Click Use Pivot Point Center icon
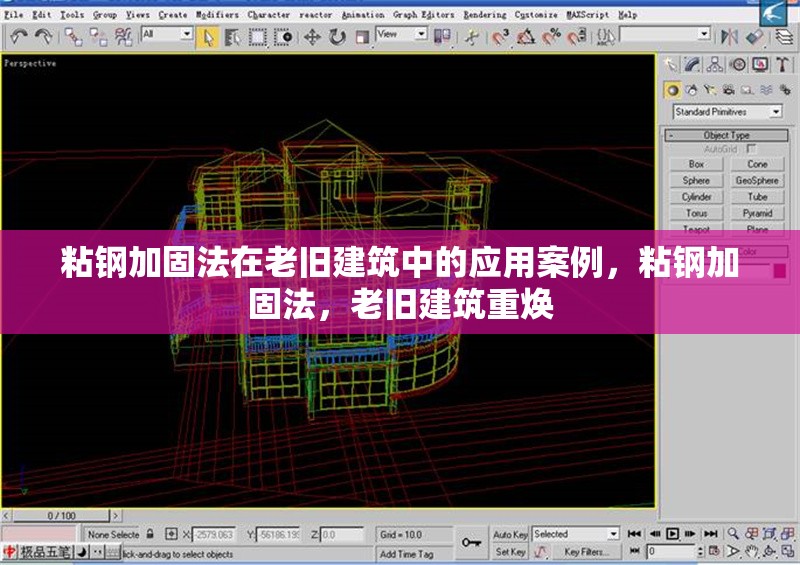Viewport: 800px width, 565px height. point(442,37)
